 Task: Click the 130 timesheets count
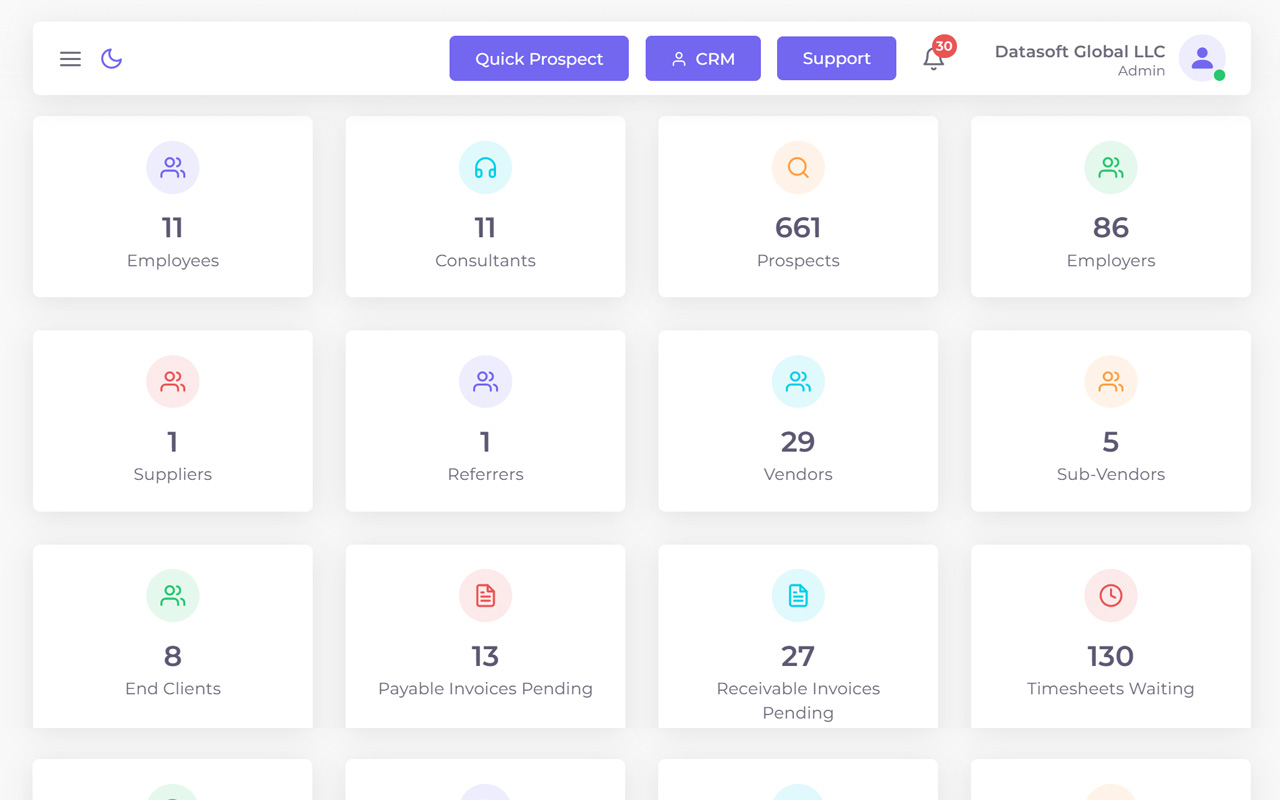(1111, 656)
